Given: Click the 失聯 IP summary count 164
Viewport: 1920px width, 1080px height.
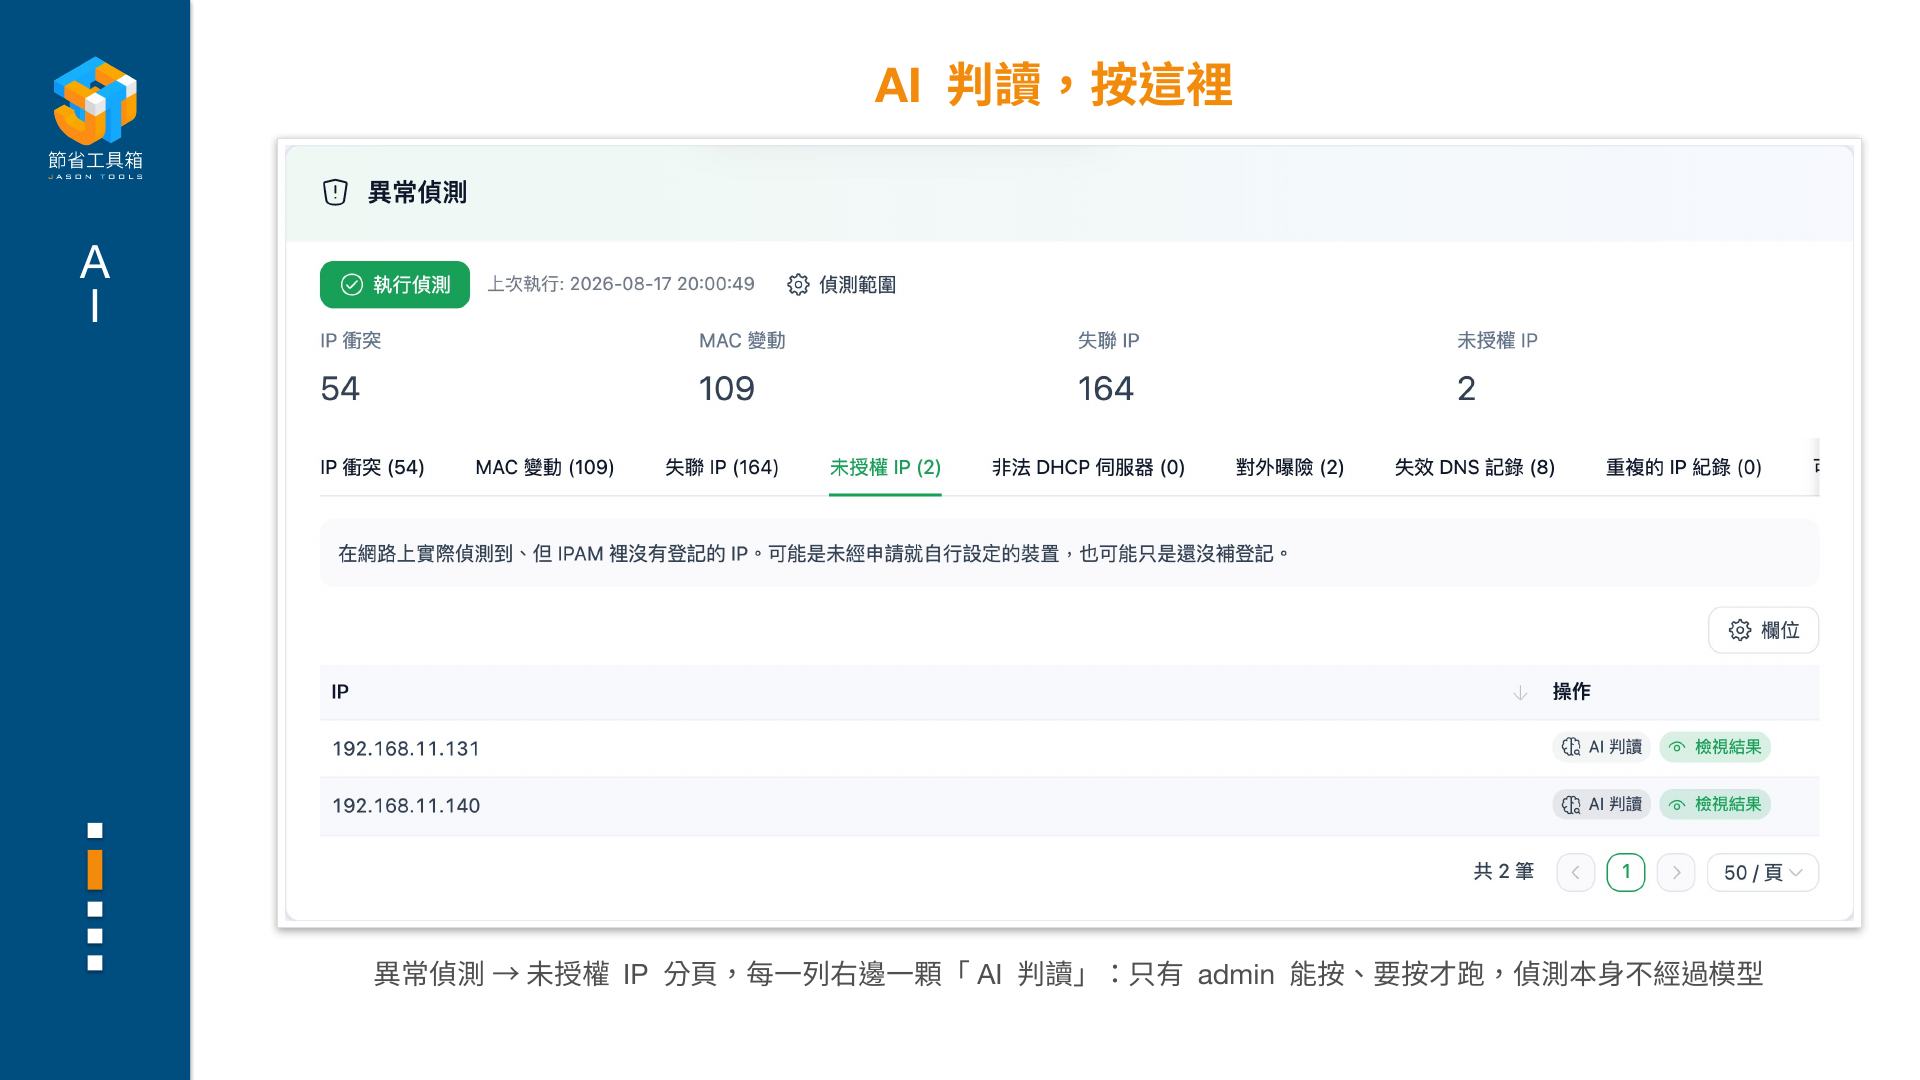Looking at the screenshot, I should coord(1106,388).
